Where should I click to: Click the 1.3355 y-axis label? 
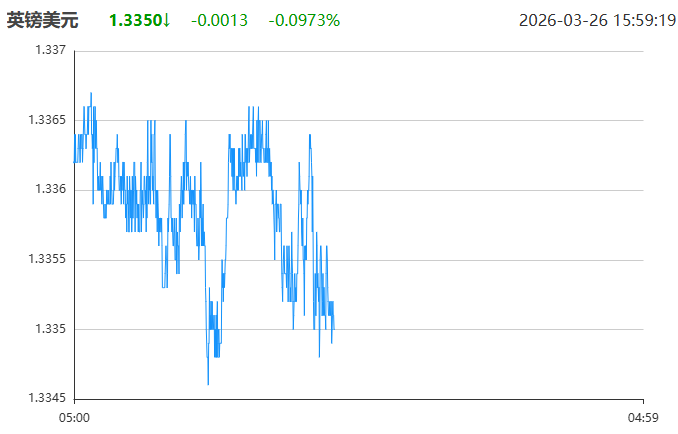click(47, 260)
